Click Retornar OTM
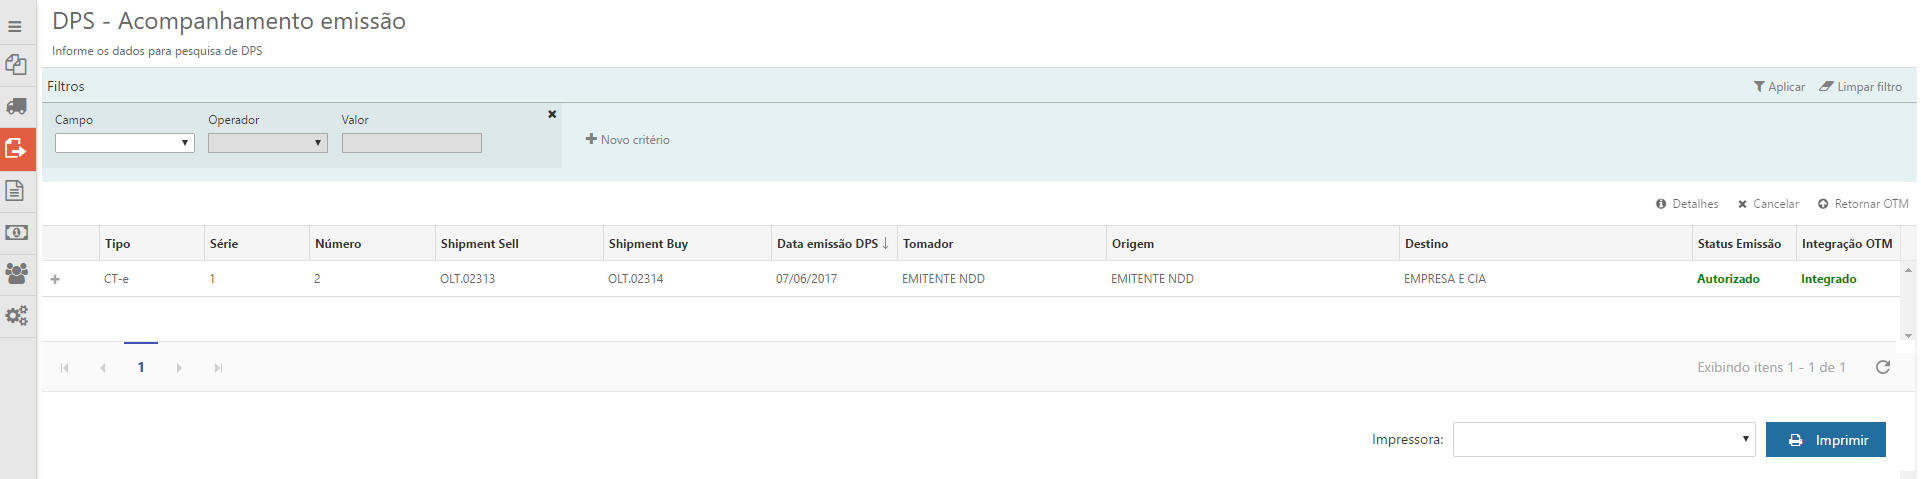 point(1863,204)
